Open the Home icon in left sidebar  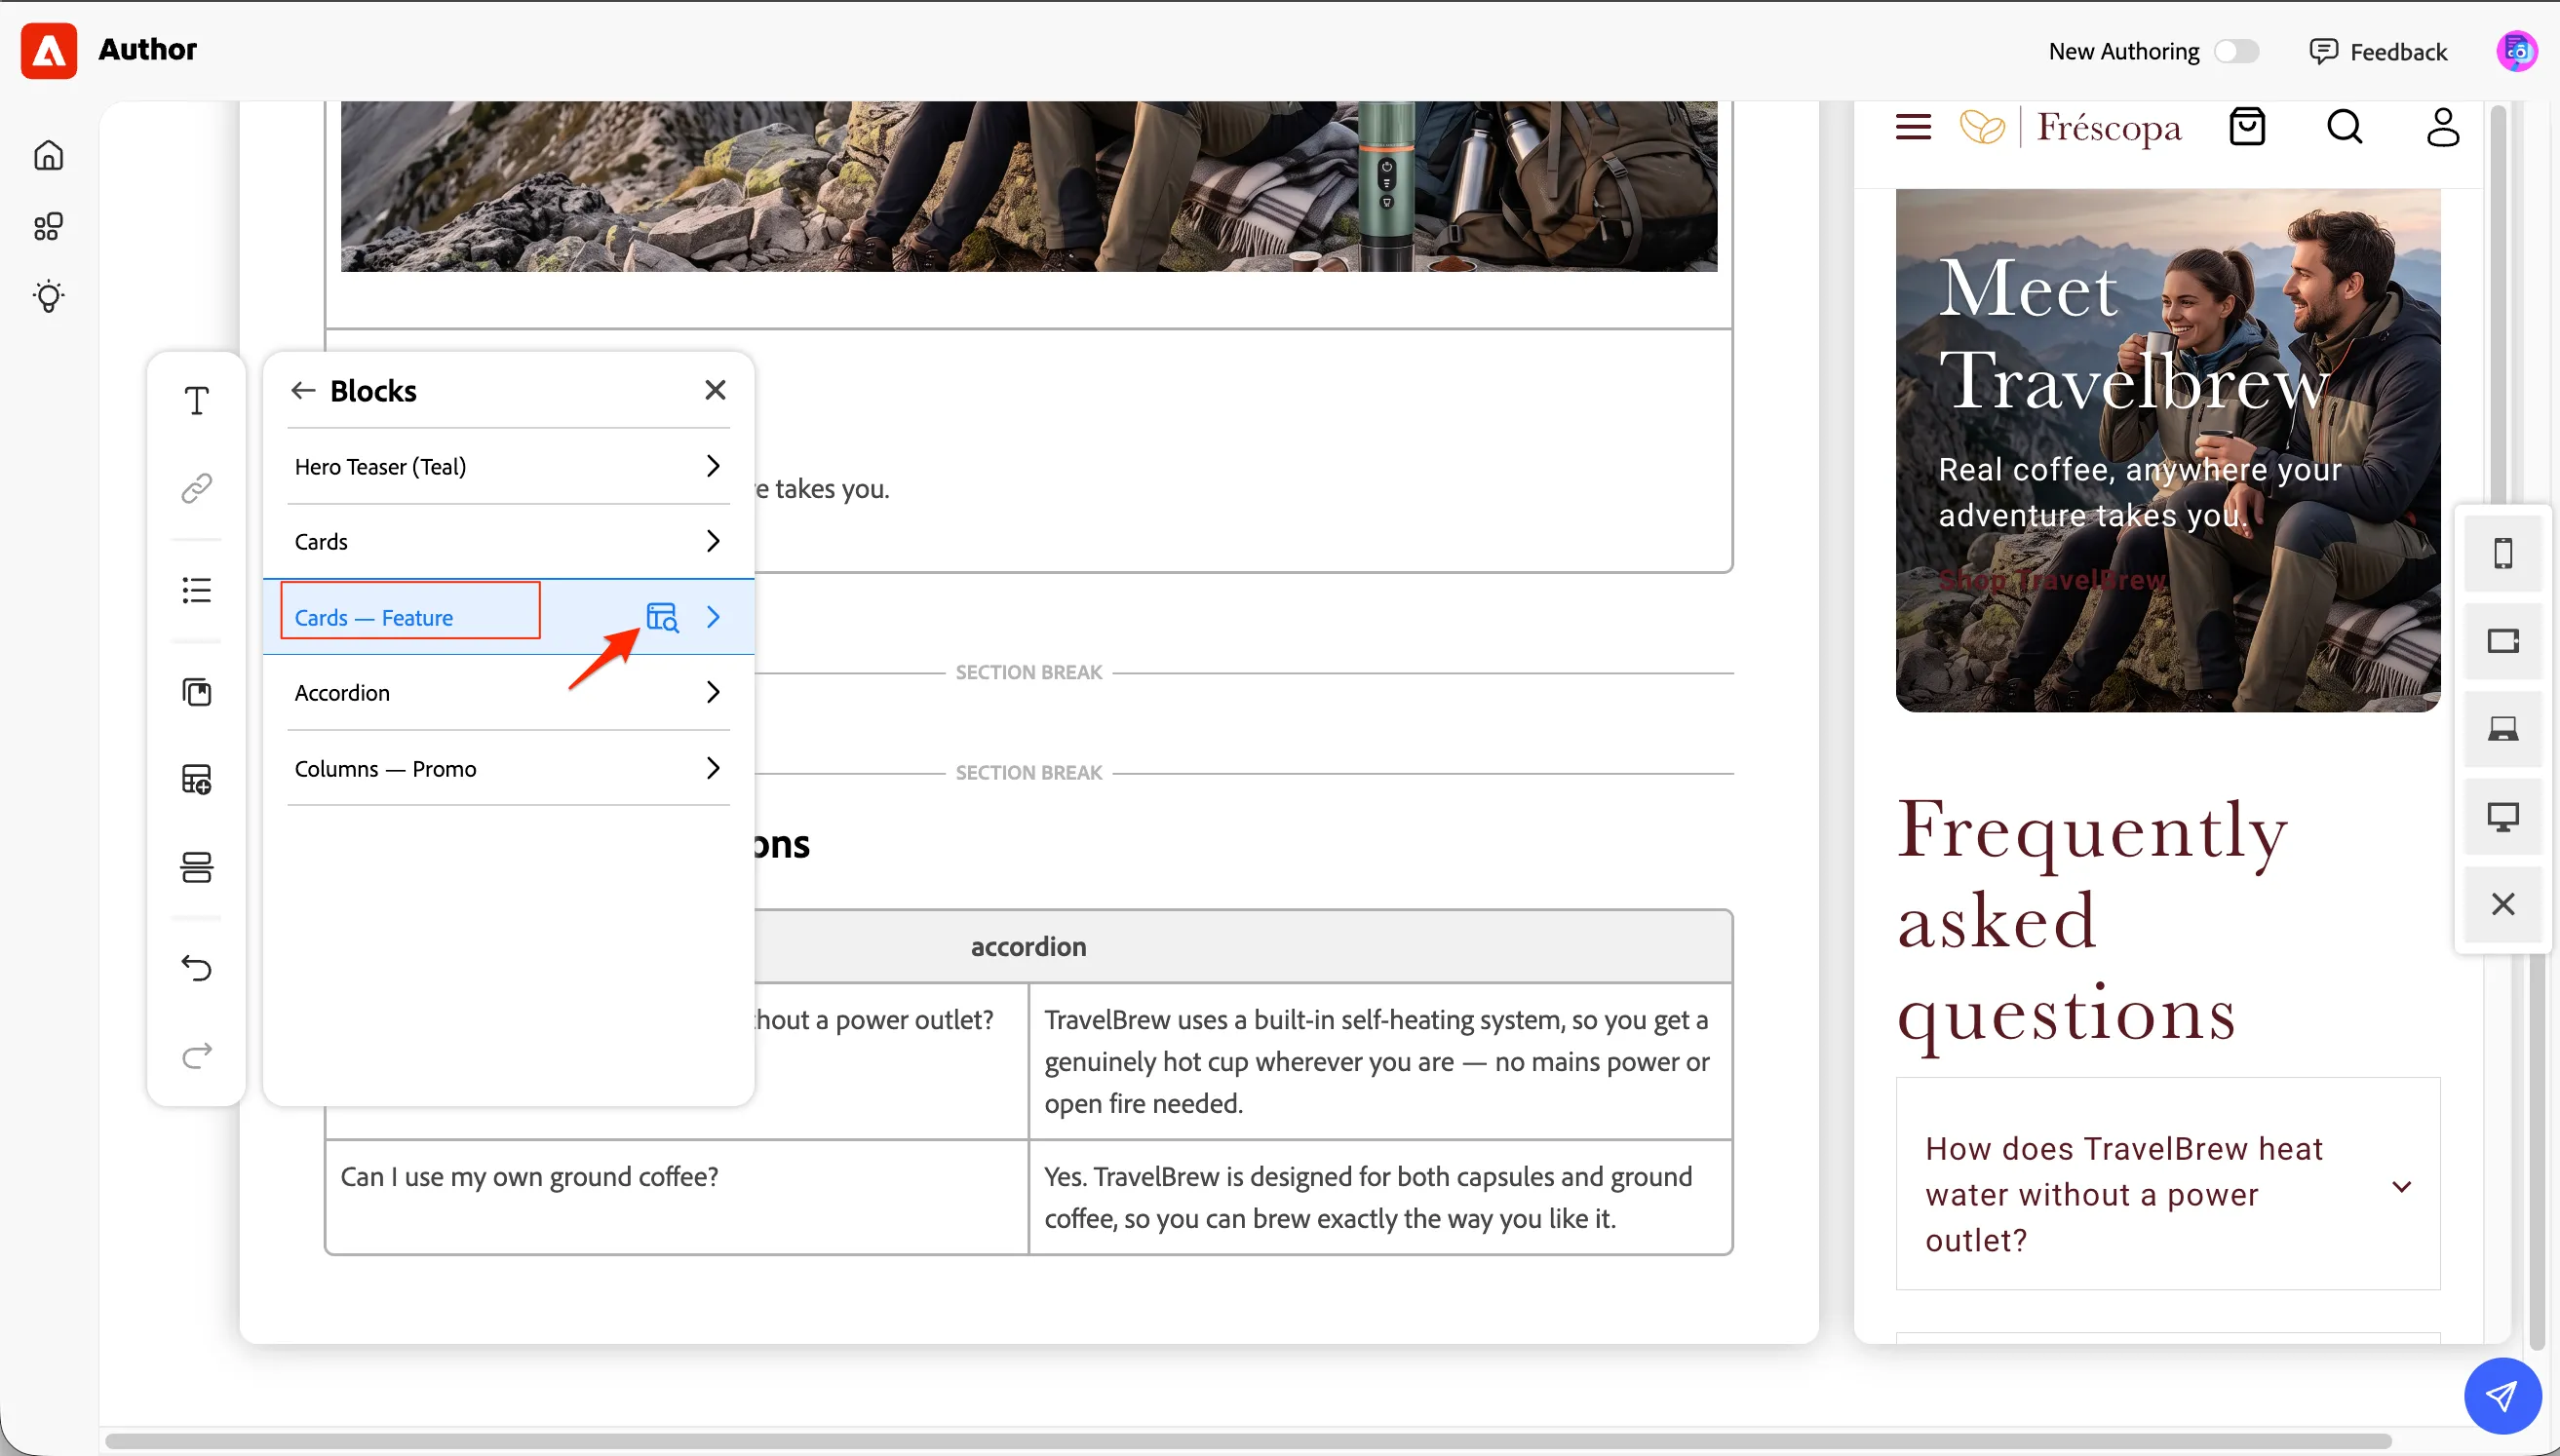(48, 155)
